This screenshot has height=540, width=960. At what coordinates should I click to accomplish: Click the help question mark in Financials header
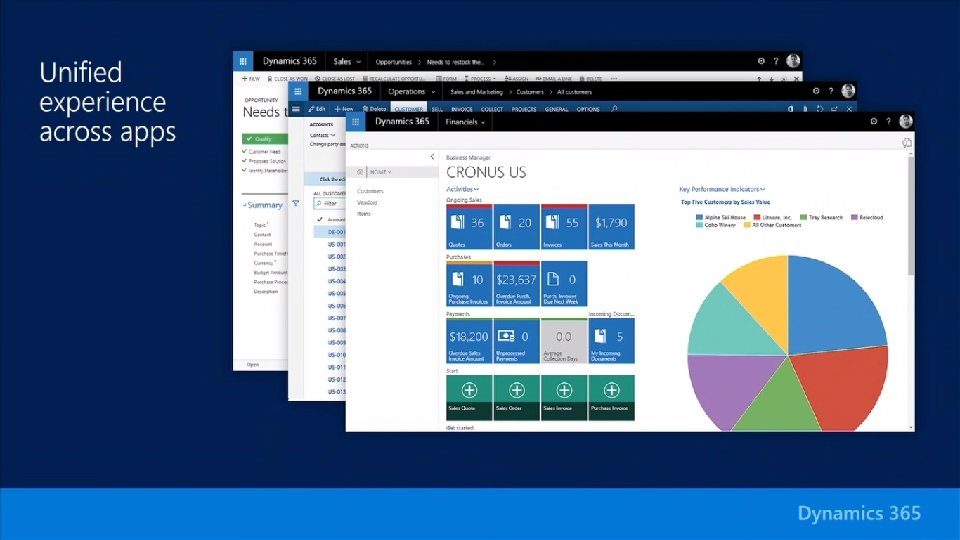[x=888, y=121]
